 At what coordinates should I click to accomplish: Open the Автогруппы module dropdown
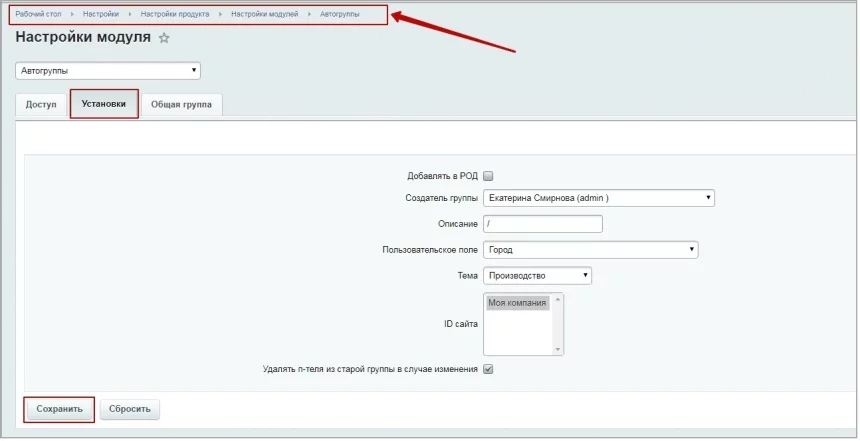108,71
